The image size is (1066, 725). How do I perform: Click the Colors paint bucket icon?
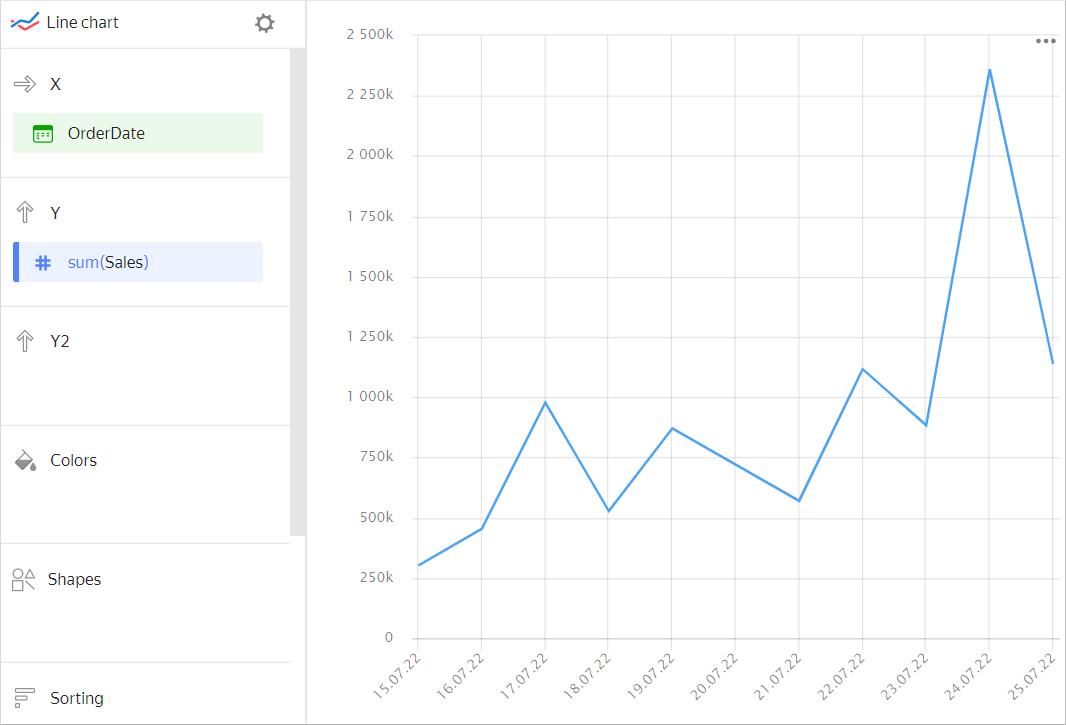[25, 461]
